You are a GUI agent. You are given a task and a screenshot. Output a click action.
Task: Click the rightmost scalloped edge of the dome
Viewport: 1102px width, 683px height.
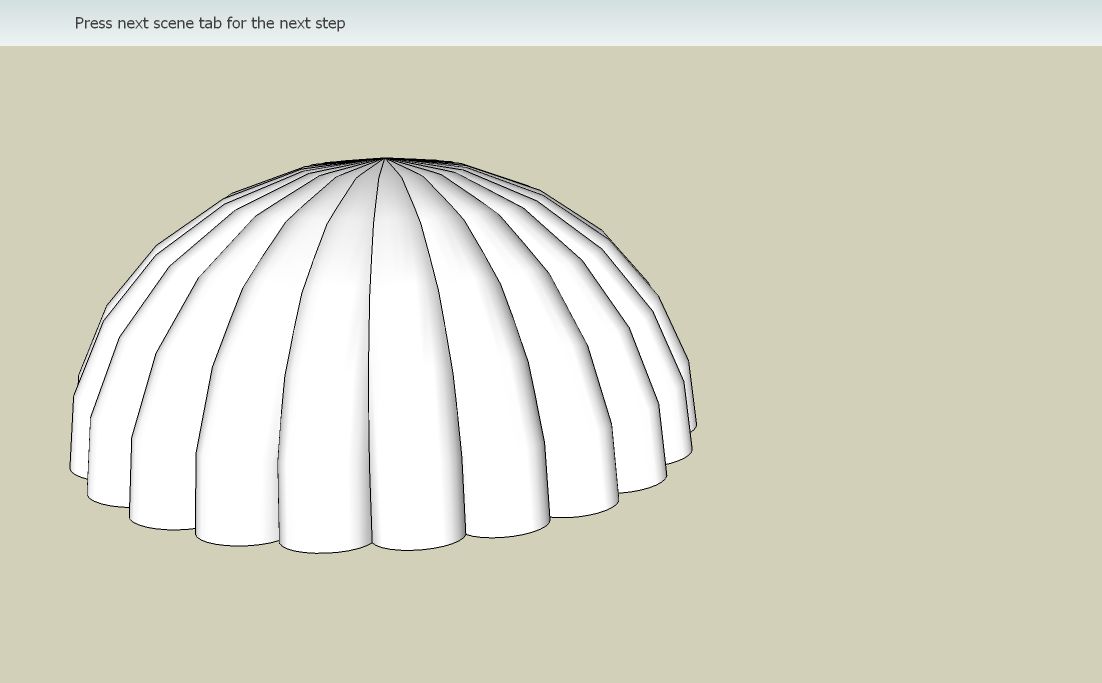(692, 420)
